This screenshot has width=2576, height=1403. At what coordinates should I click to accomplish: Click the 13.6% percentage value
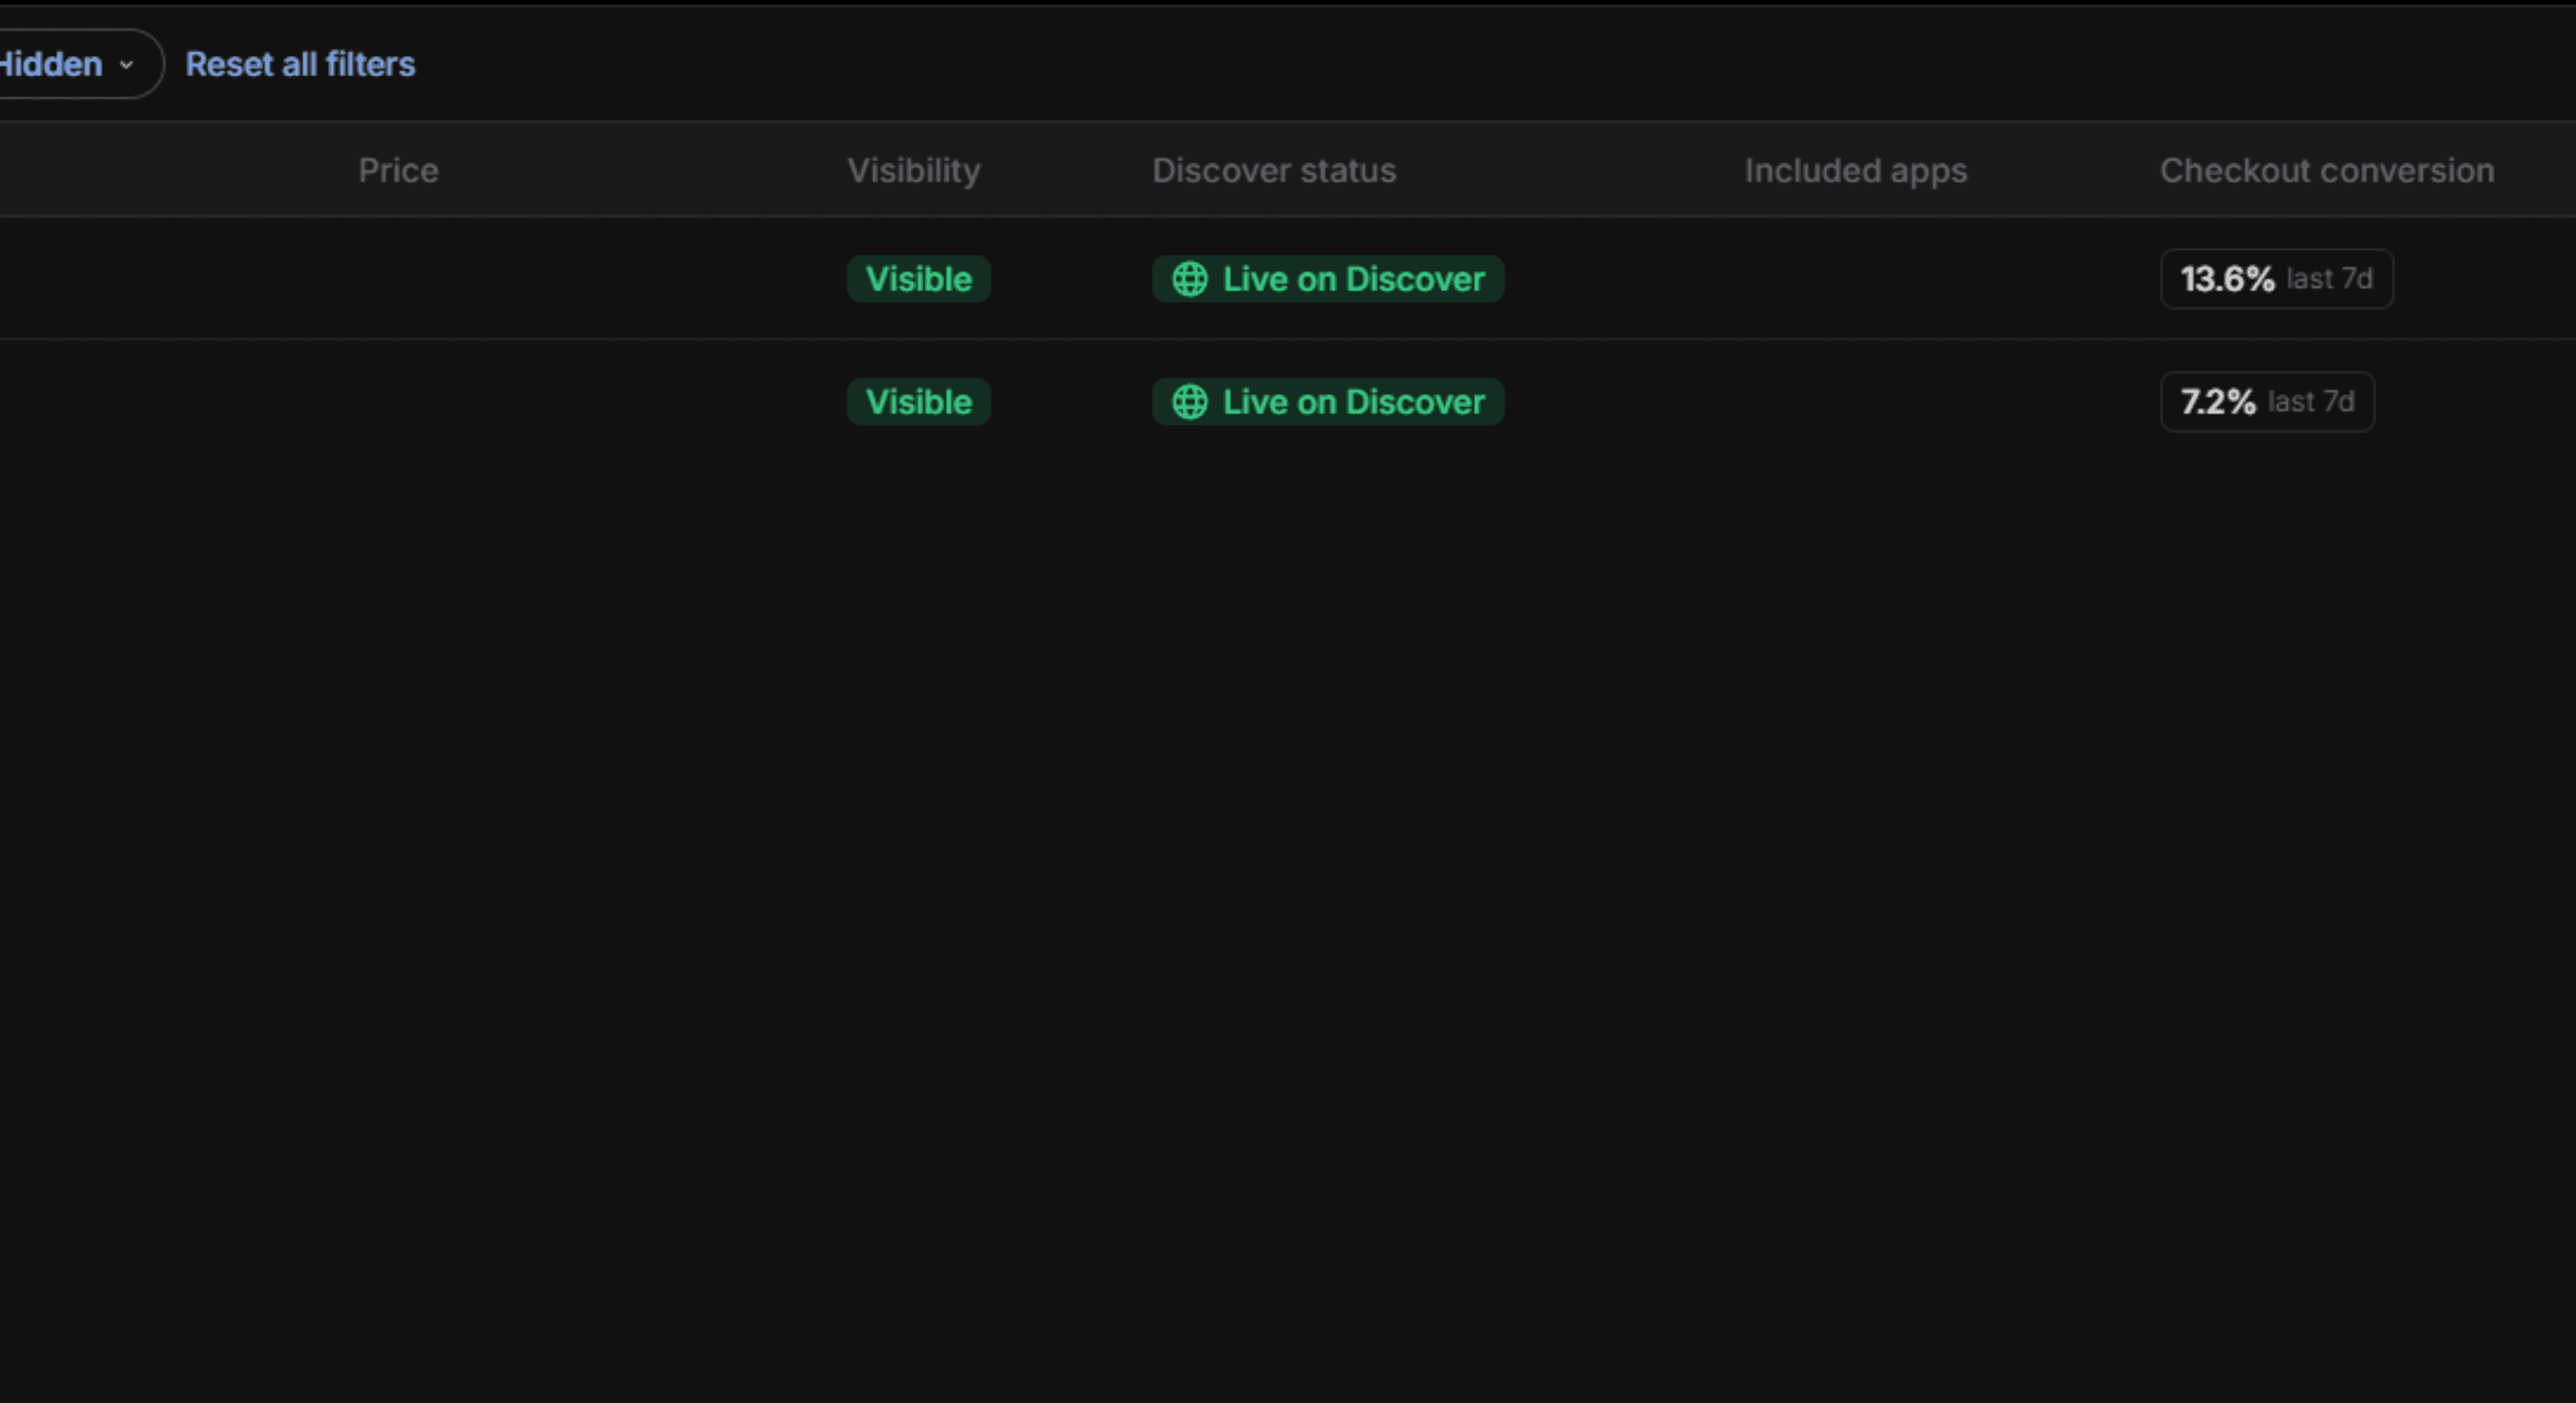tap(2227, 279)
